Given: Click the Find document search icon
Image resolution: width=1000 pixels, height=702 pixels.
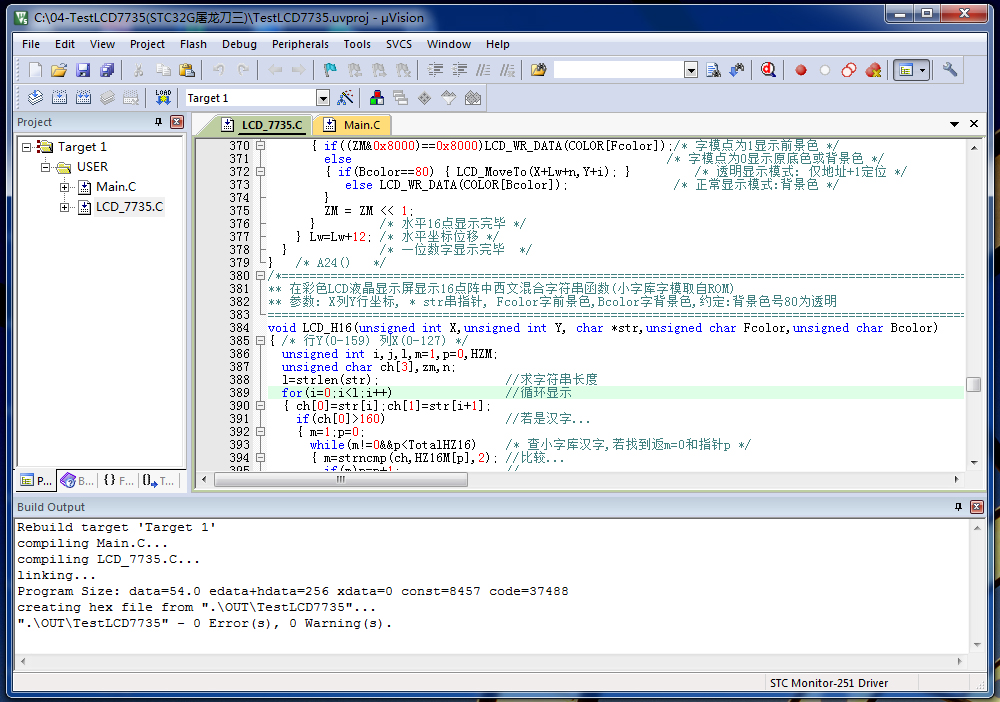Looking at the screenshot, I should click(x=713, y=70).
